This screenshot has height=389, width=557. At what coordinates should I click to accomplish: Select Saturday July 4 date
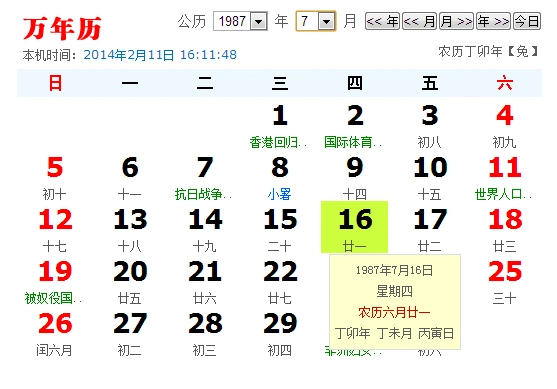click(x=504, y=125)
